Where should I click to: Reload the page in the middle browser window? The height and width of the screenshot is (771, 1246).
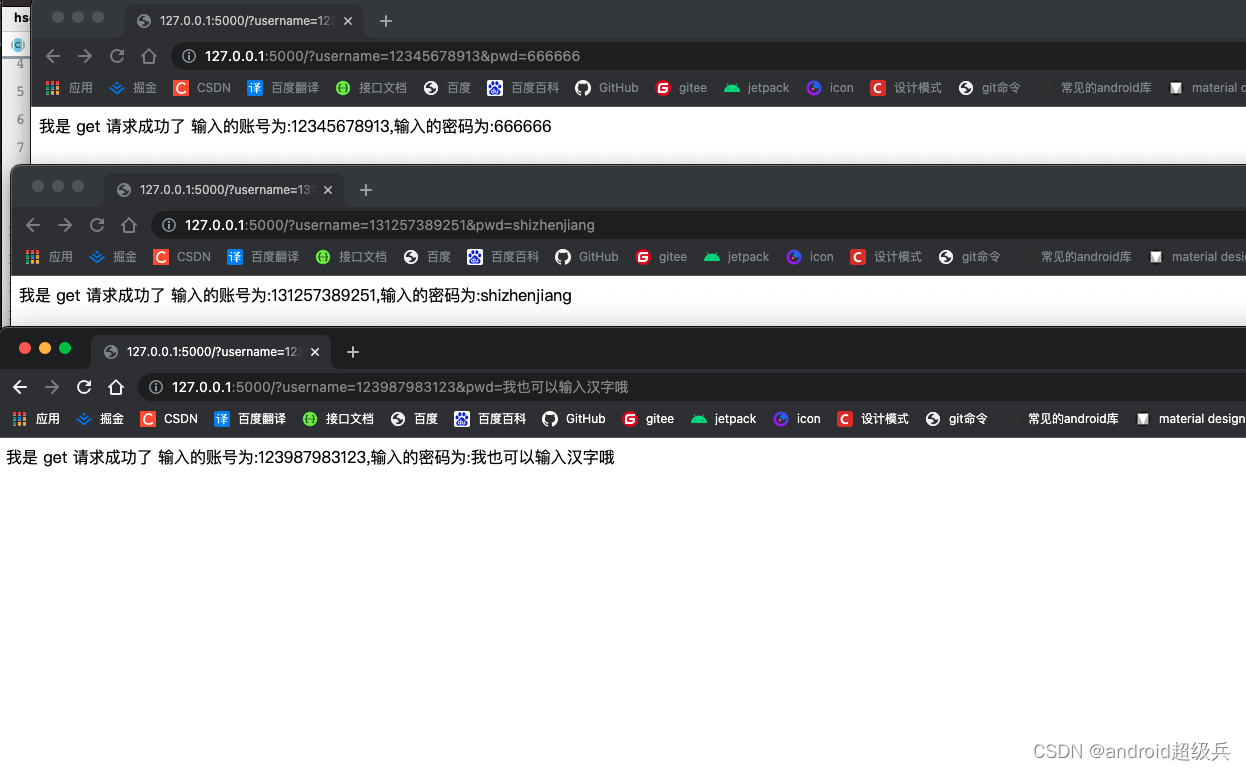pos(97,225)
